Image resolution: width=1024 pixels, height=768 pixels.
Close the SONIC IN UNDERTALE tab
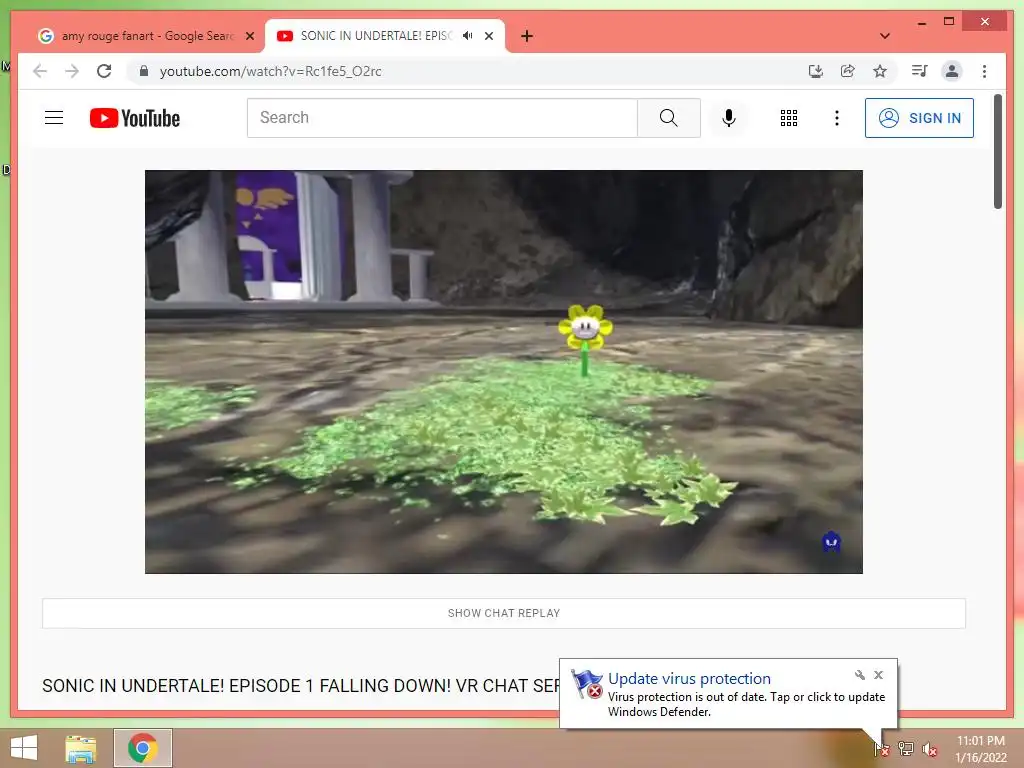[x=488, y=36]
